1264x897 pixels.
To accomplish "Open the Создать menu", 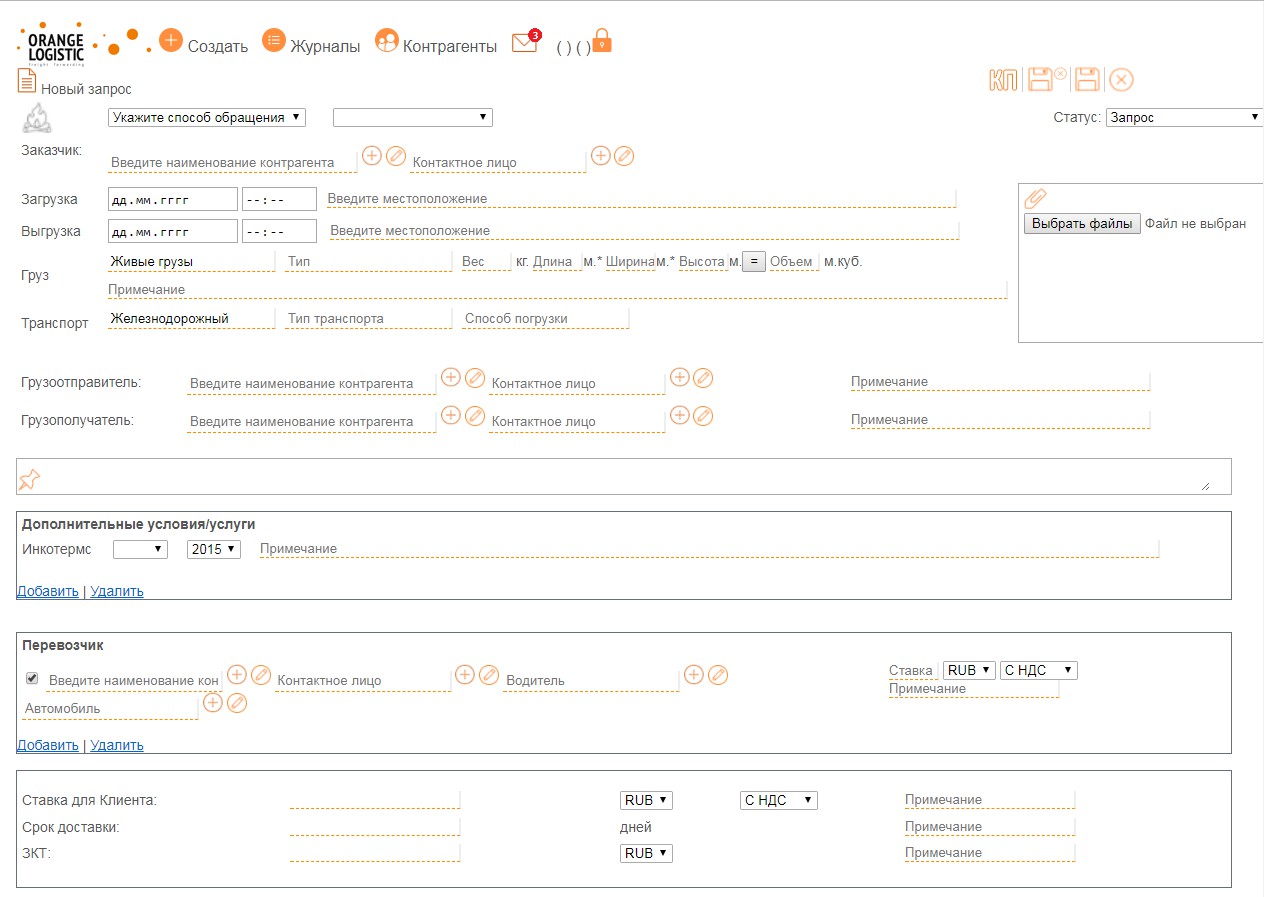I will point(204,44).
